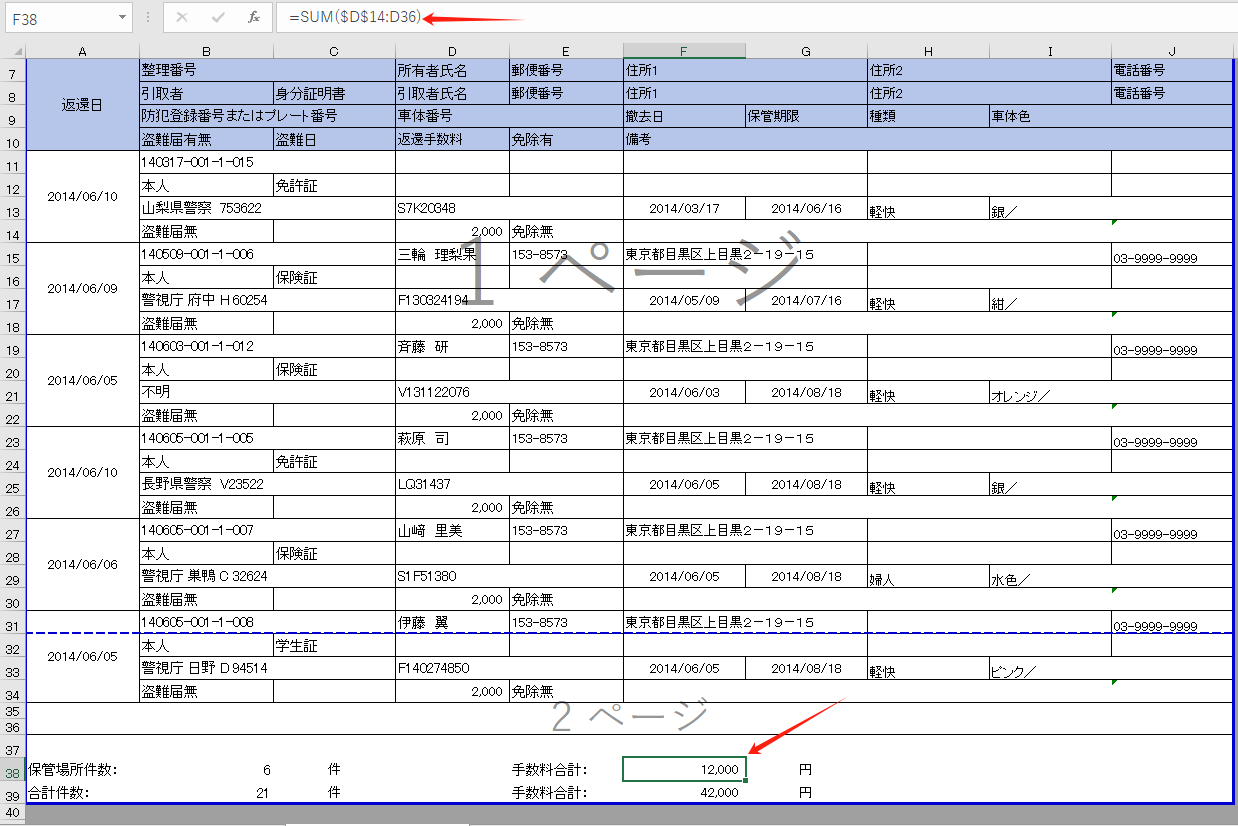Select column B header
This screenshot has width=1238, height=826.
pyautogui.click(x=206, y=51)
